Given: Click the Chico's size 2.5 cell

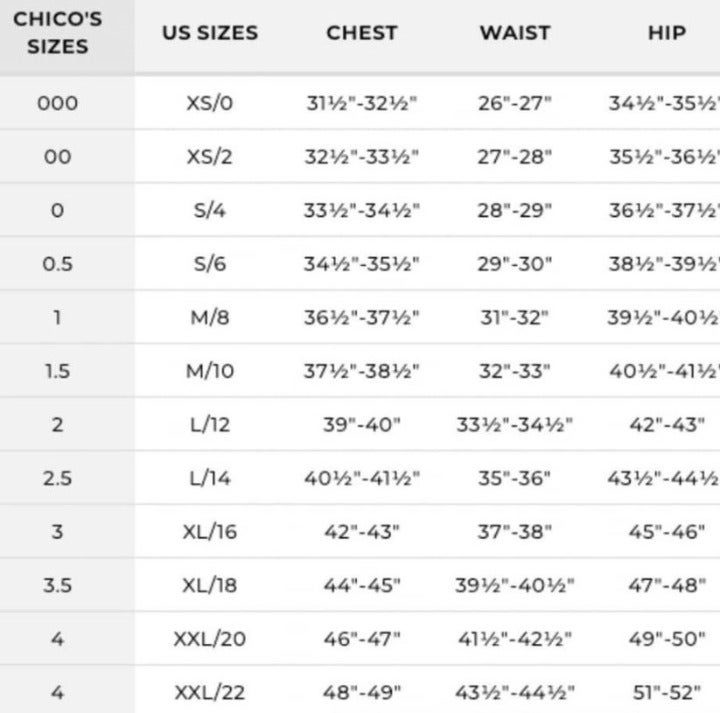Looking at the screenshot, I should (57, 478).
